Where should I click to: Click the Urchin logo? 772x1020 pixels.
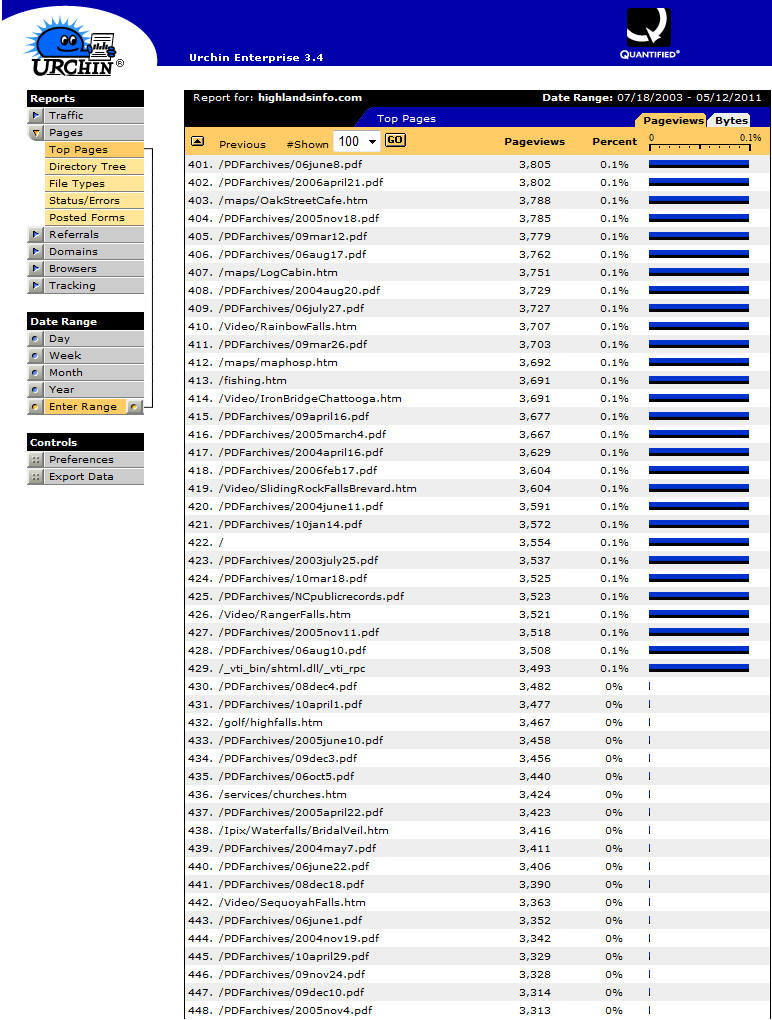[x=75, y=50]
